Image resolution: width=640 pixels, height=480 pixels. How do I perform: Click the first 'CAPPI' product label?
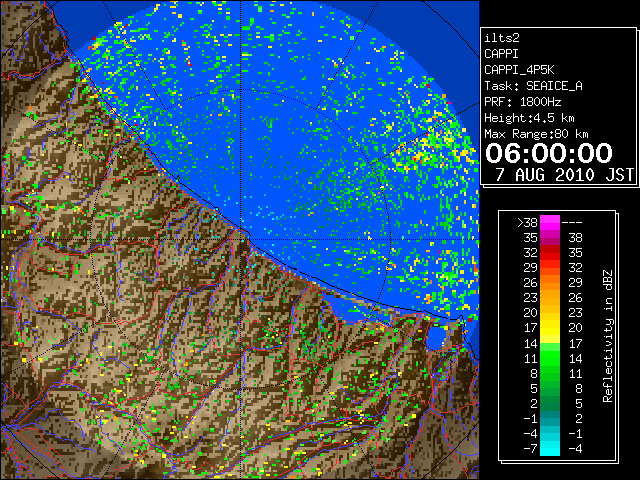tap(501, 54)
